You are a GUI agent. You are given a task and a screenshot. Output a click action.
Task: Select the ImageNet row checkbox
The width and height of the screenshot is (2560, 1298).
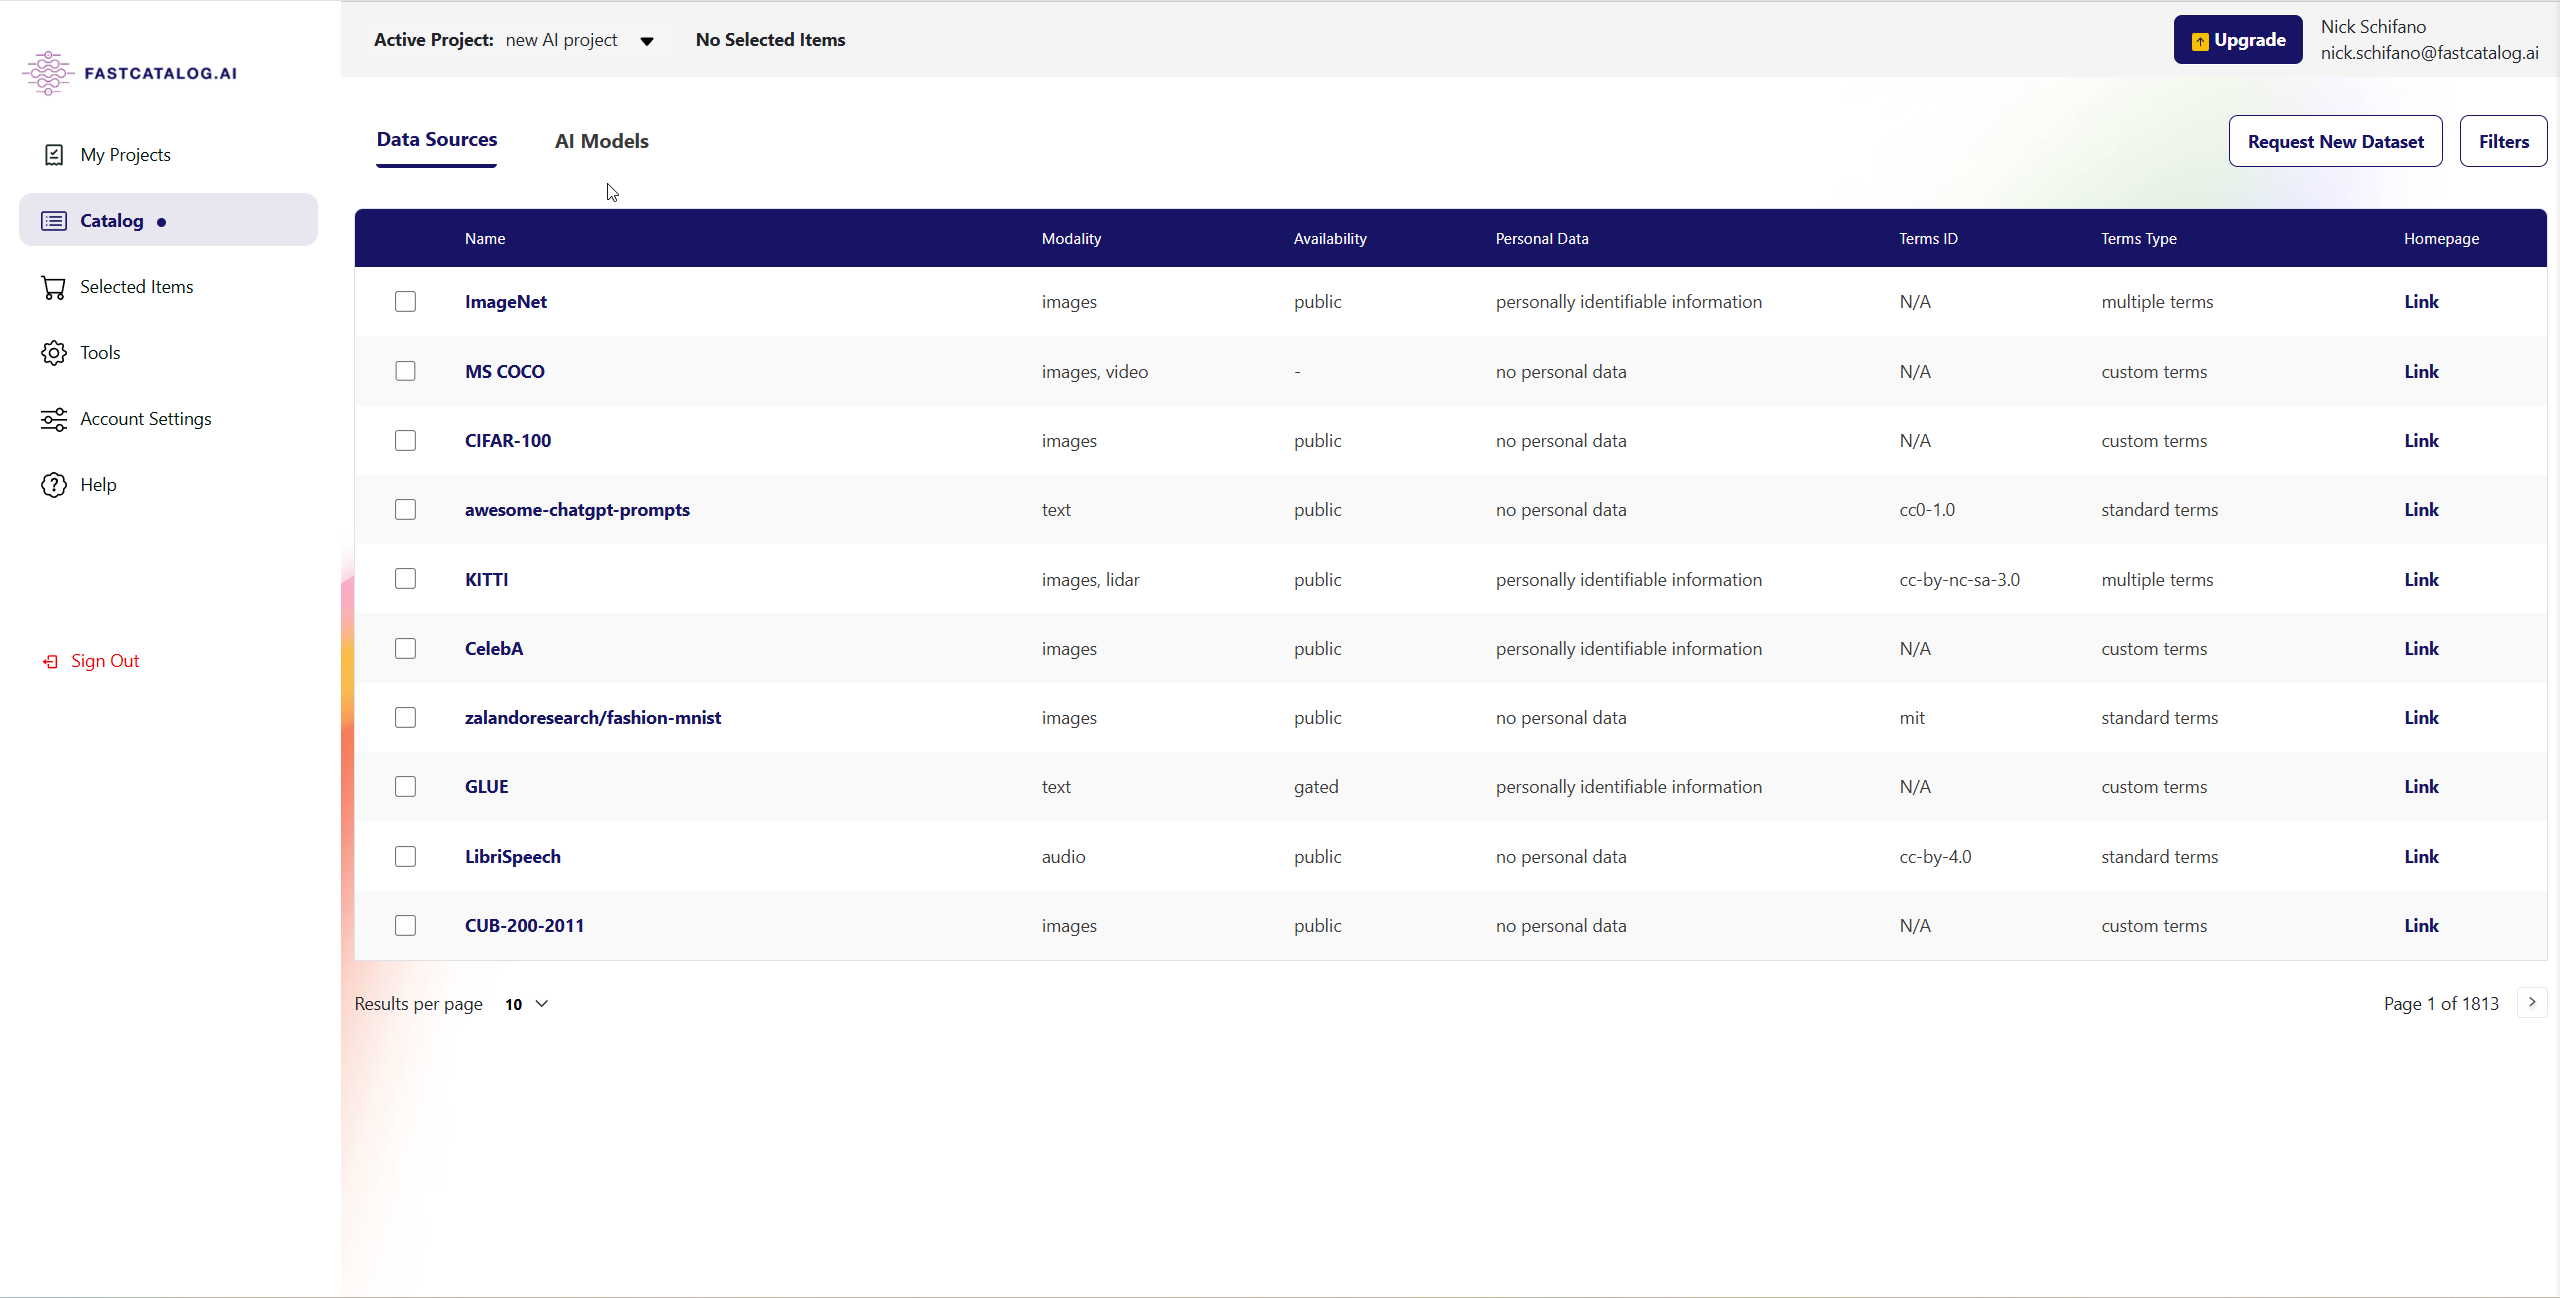point(405,302)
